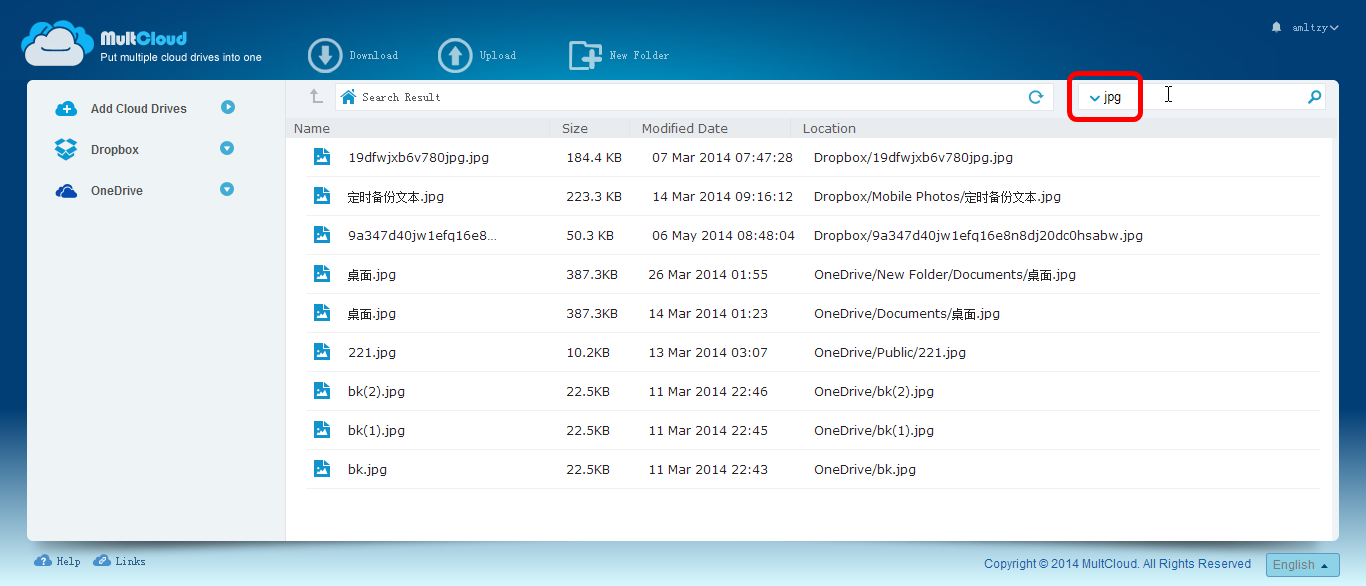1366x586 pixels.
Task: Open notifications bell icon
Action: point(1276,27)
